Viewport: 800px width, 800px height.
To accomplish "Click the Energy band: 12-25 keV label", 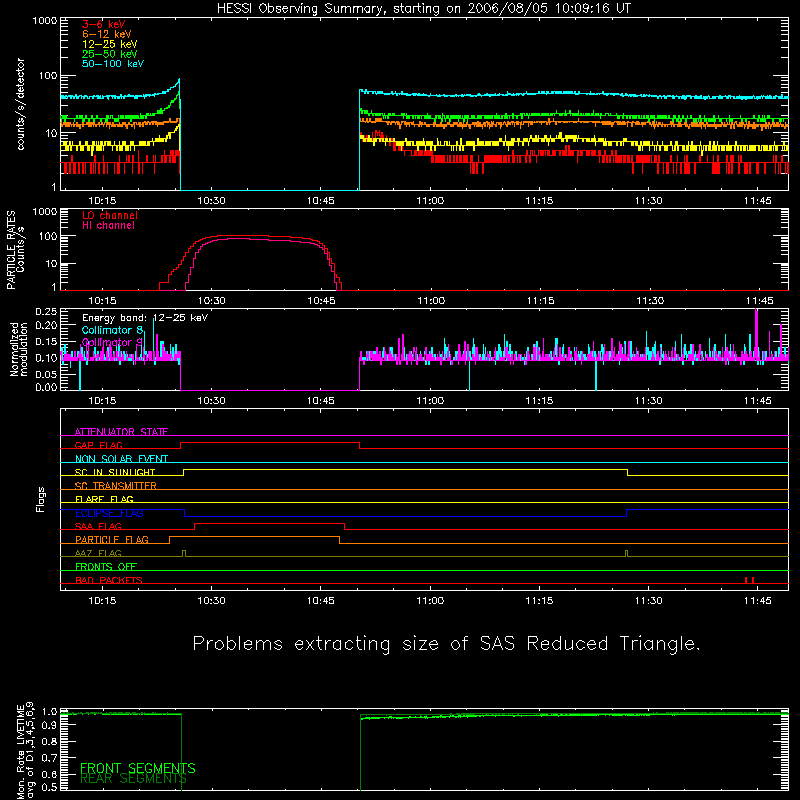I will [x=145, y=318].
